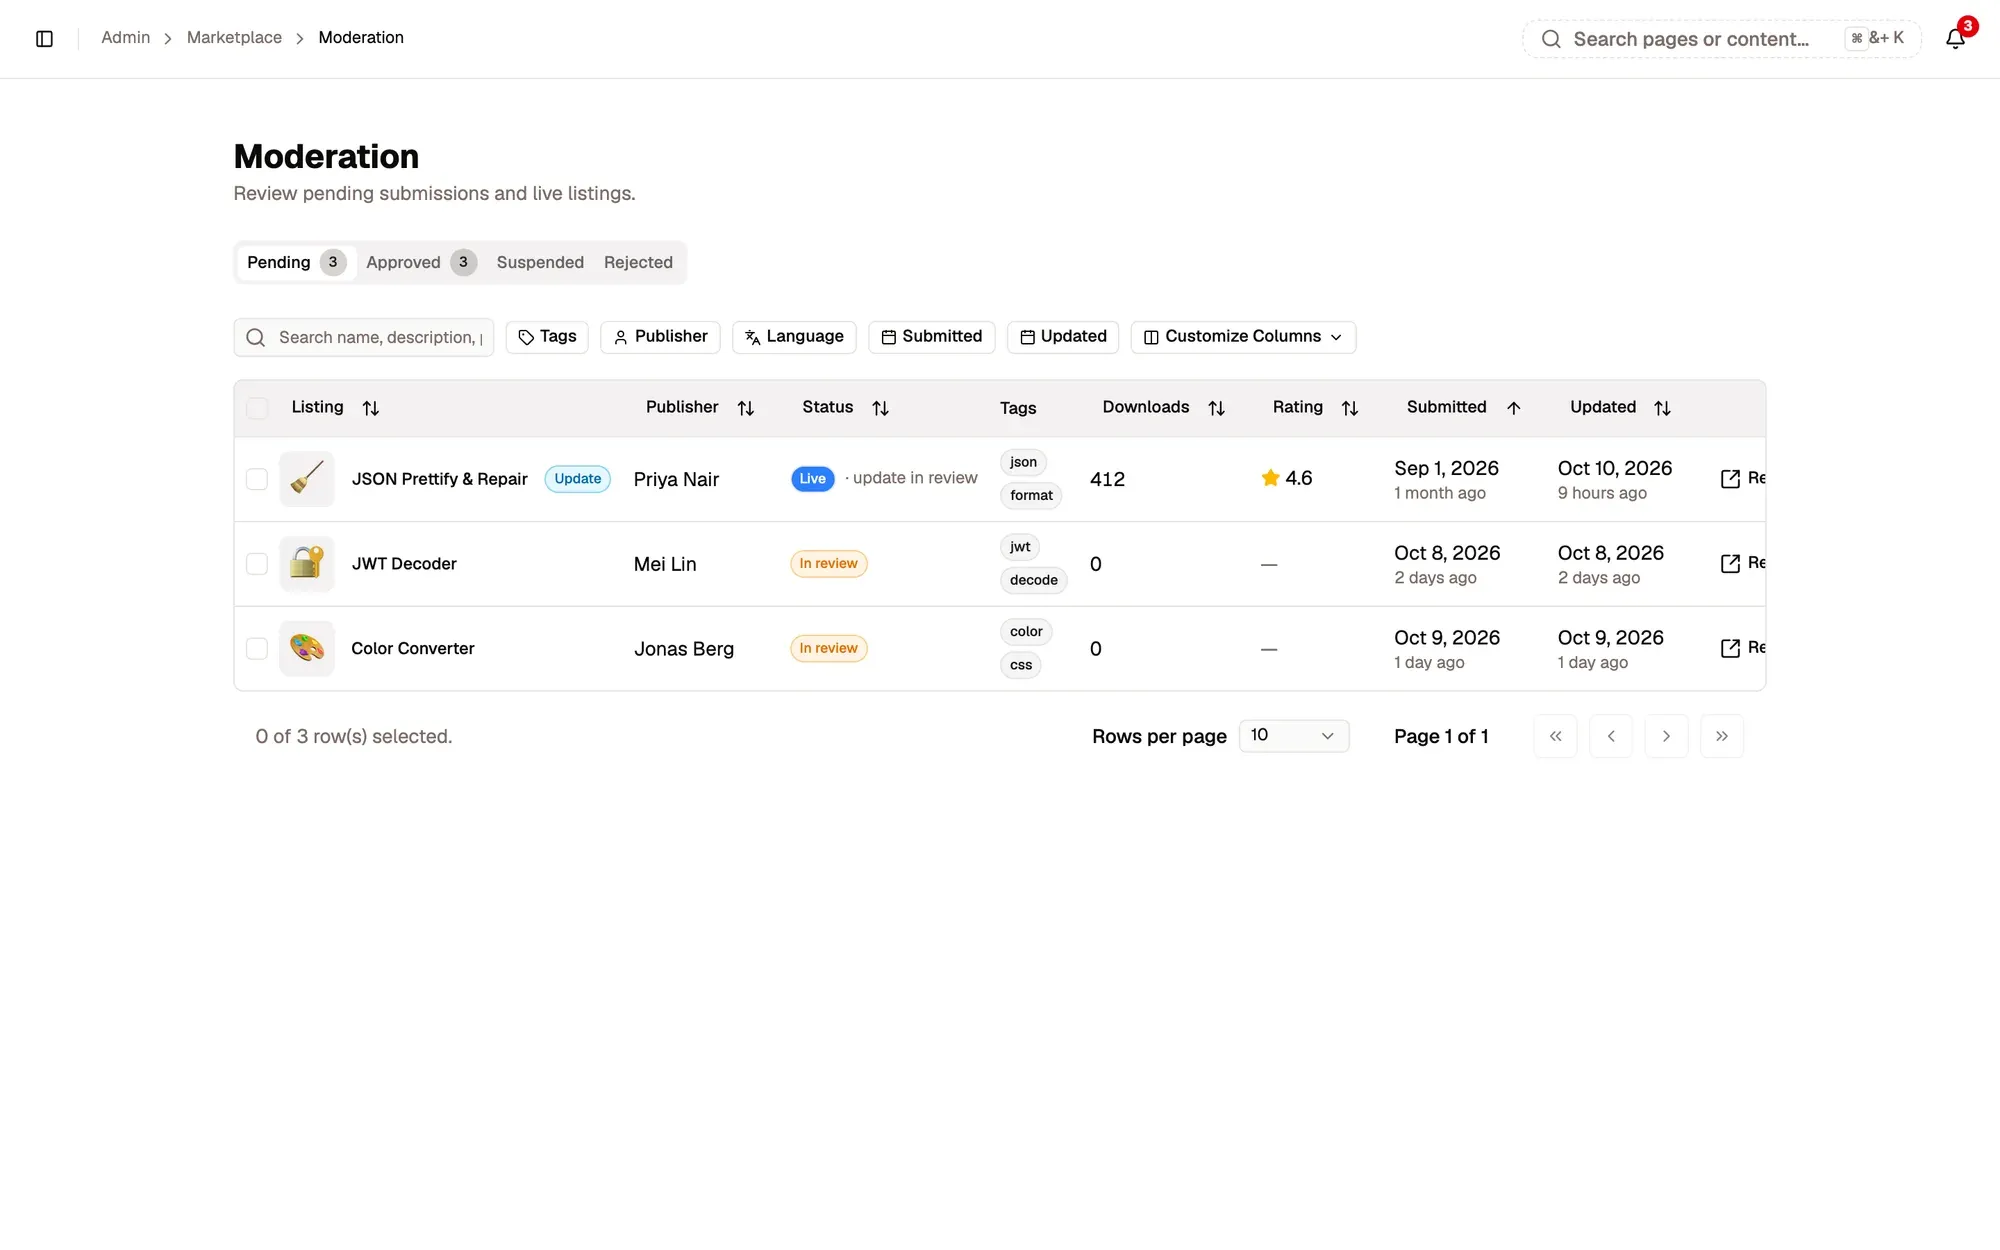Open the Submitted date filter
2000x1250 pixels.
coord(931,337)
